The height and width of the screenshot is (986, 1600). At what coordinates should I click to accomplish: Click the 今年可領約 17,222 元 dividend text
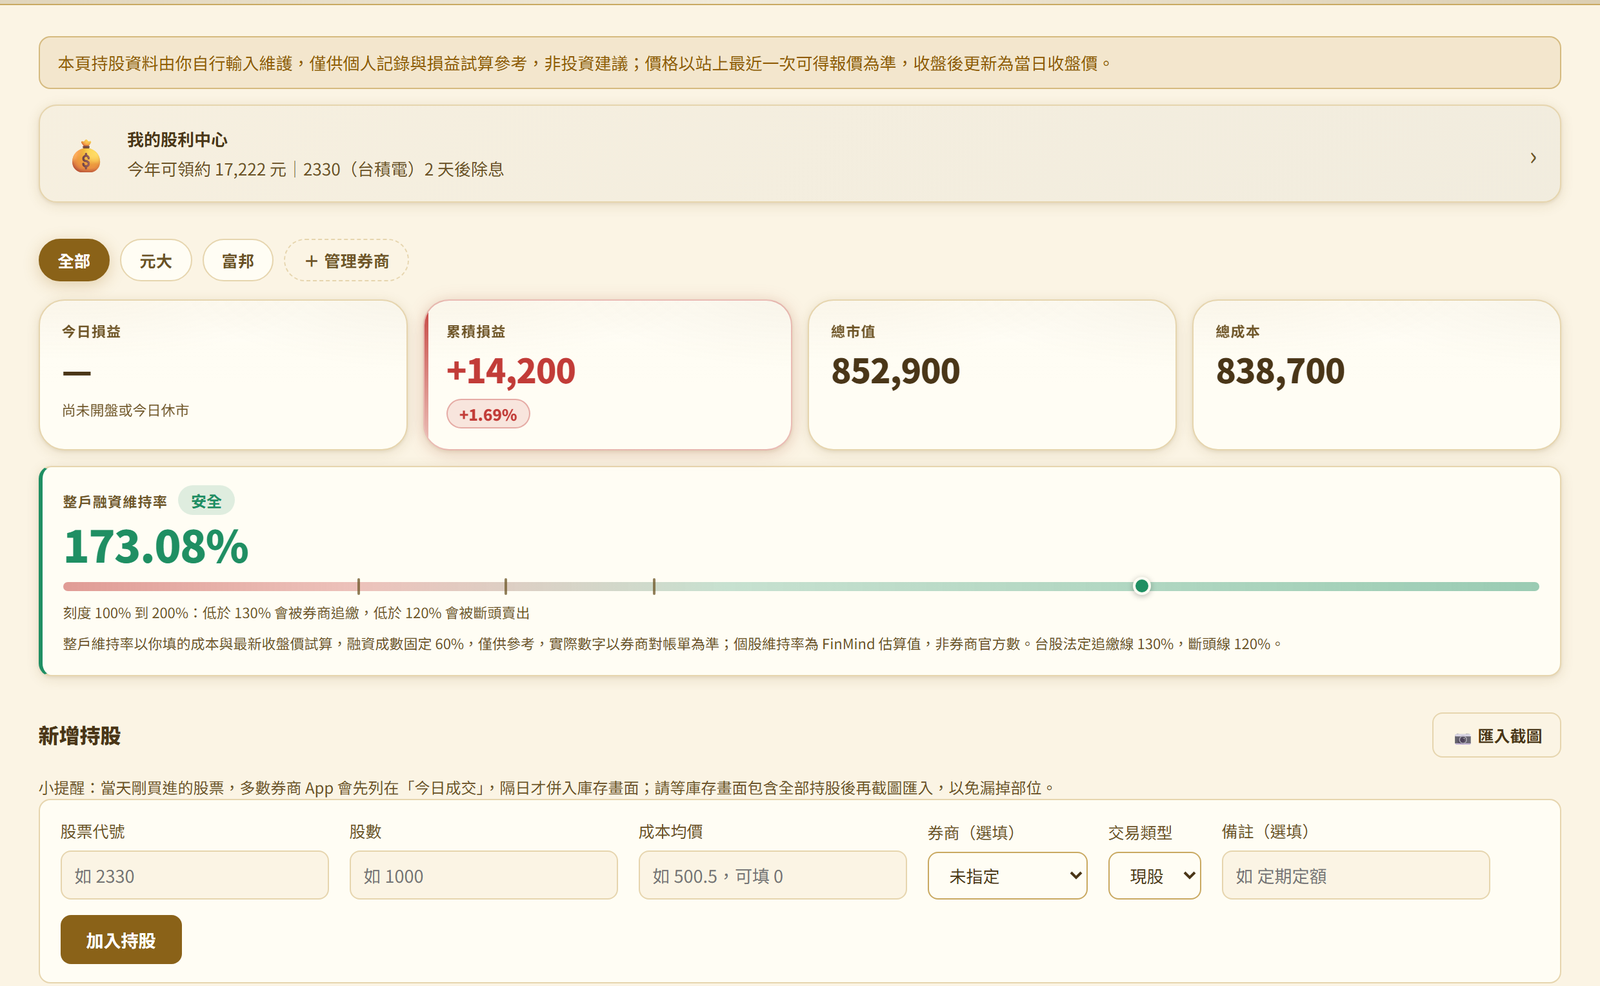[207, 170]
